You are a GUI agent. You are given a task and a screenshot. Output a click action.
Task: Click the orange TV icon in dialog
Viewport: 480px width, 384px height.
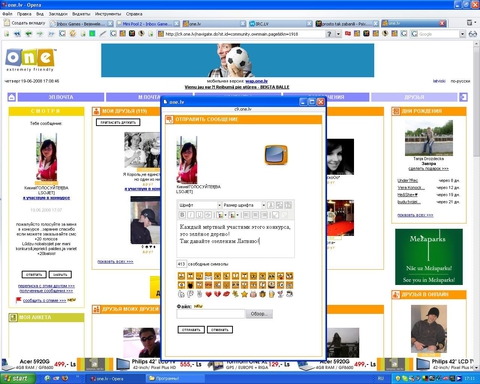(276, 154)
